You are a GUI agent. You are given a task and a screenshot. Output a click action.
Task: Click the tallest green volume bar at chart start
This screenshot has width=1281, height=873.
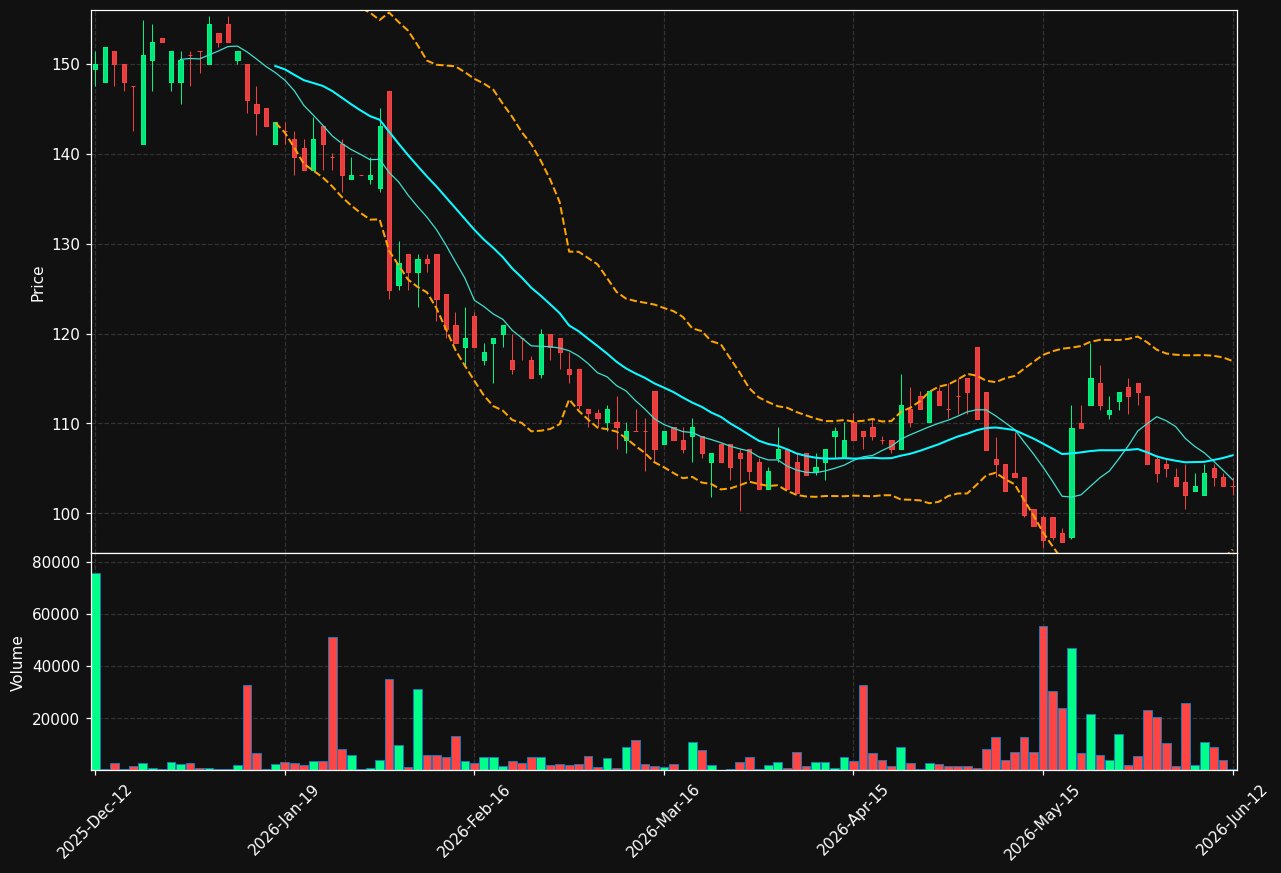[96, 671]
